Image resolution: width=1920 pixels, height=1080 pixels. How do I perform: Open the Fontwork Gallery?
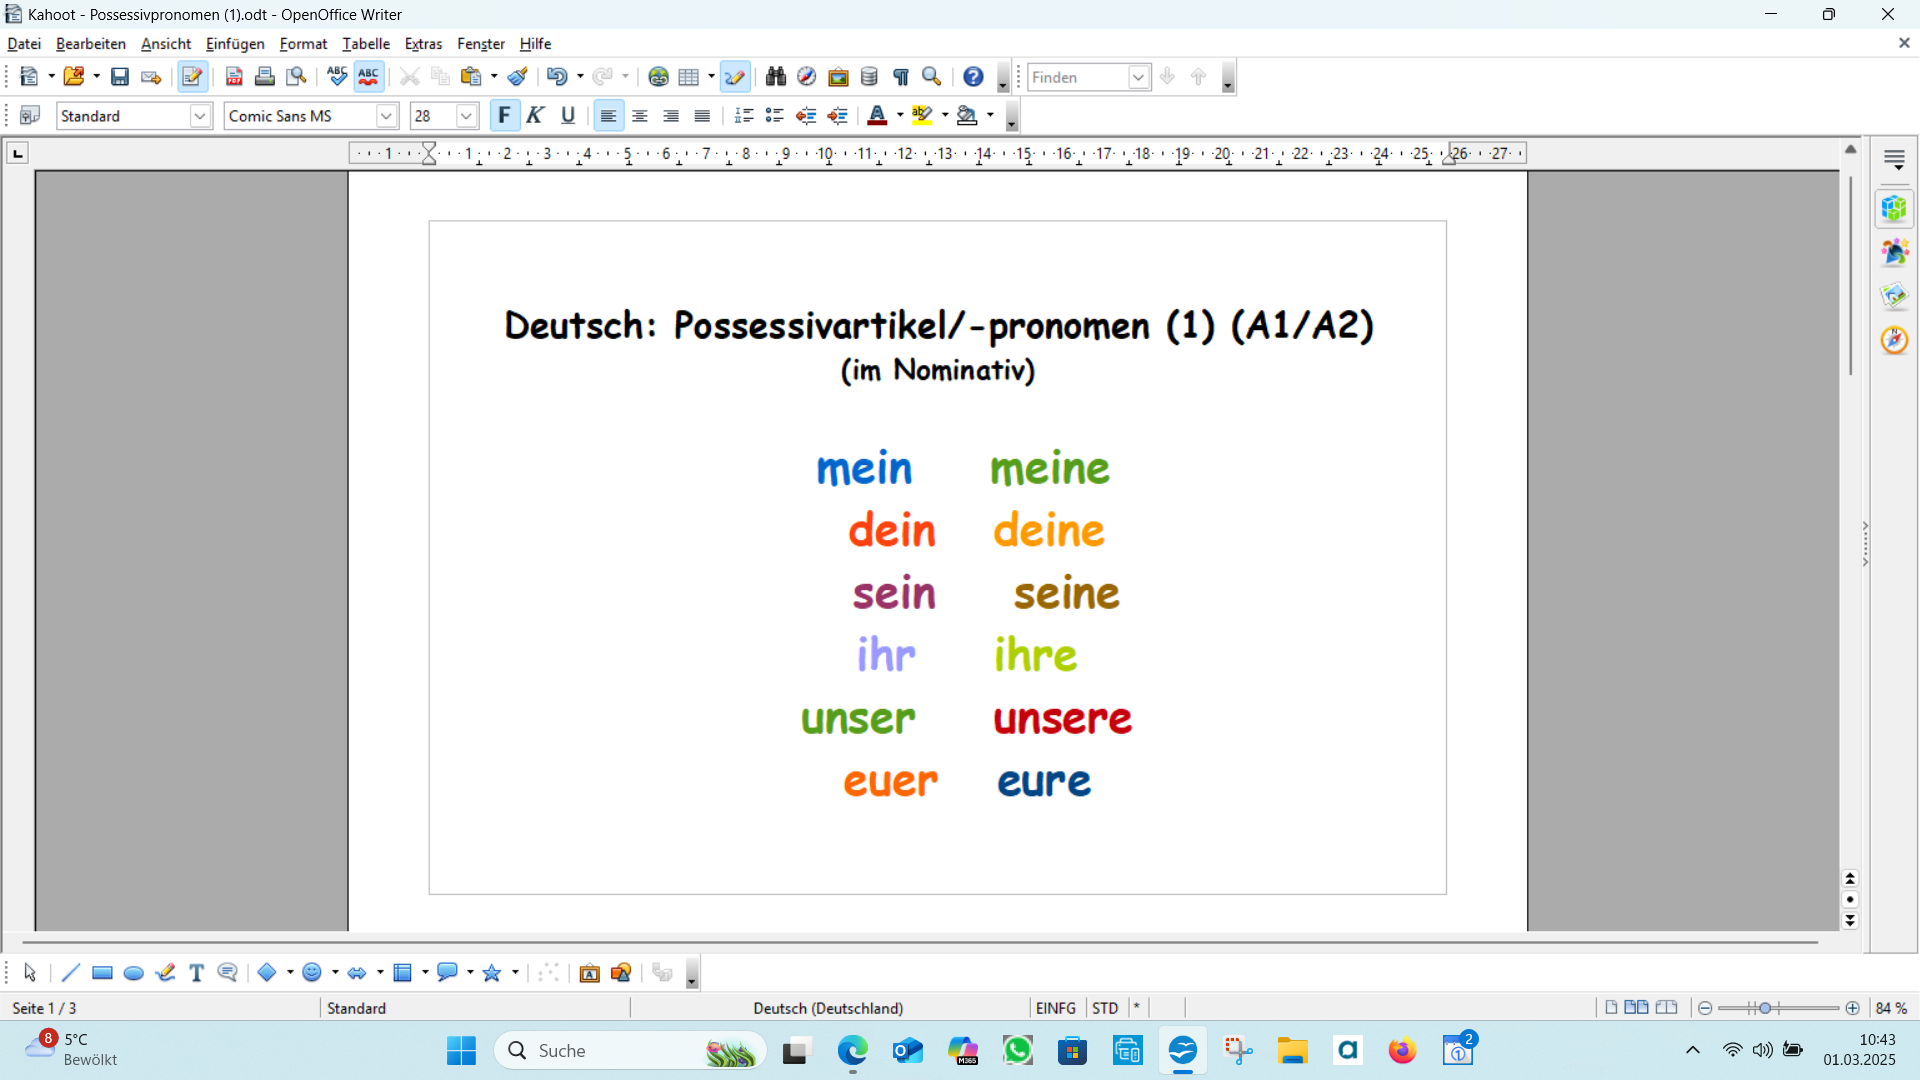click(589, 973)
